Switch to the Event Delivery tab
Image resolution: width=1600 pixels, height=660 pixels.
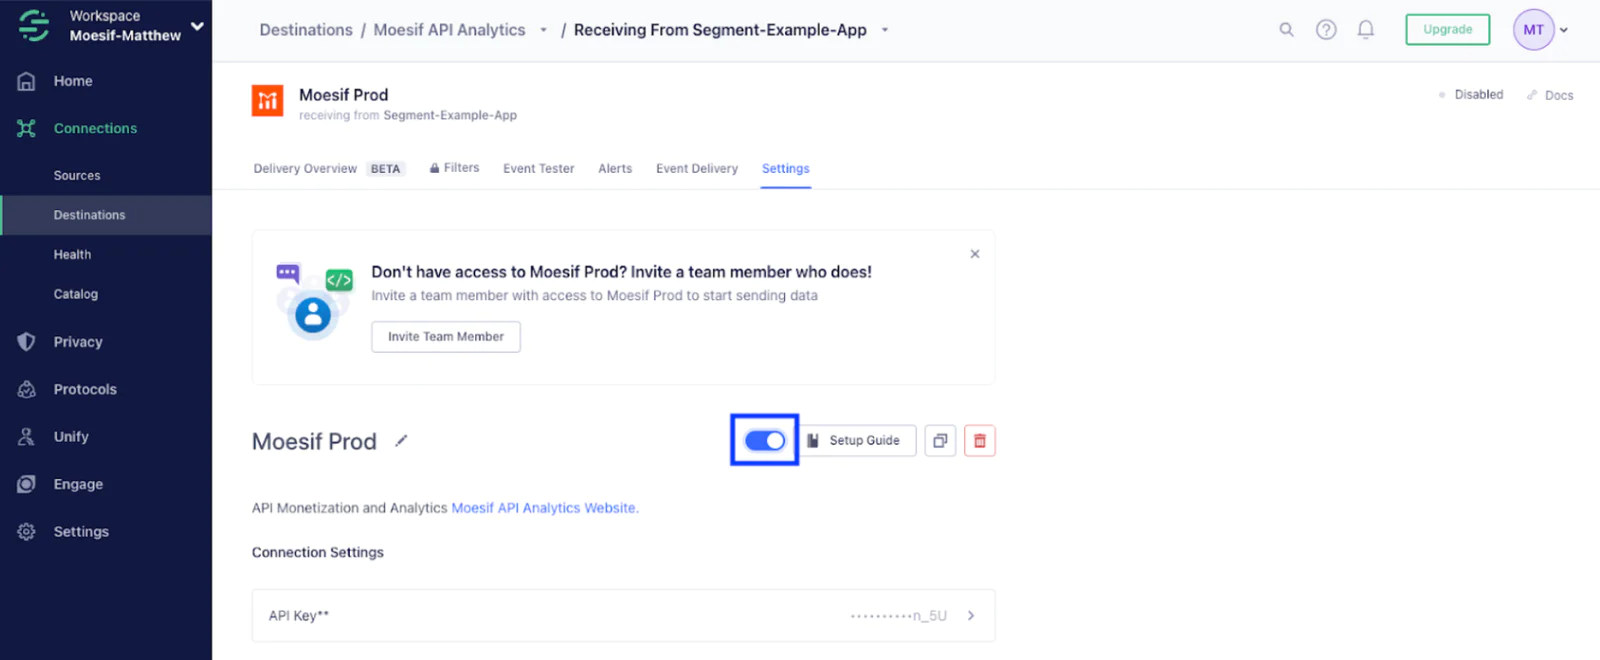coord(697,169)
